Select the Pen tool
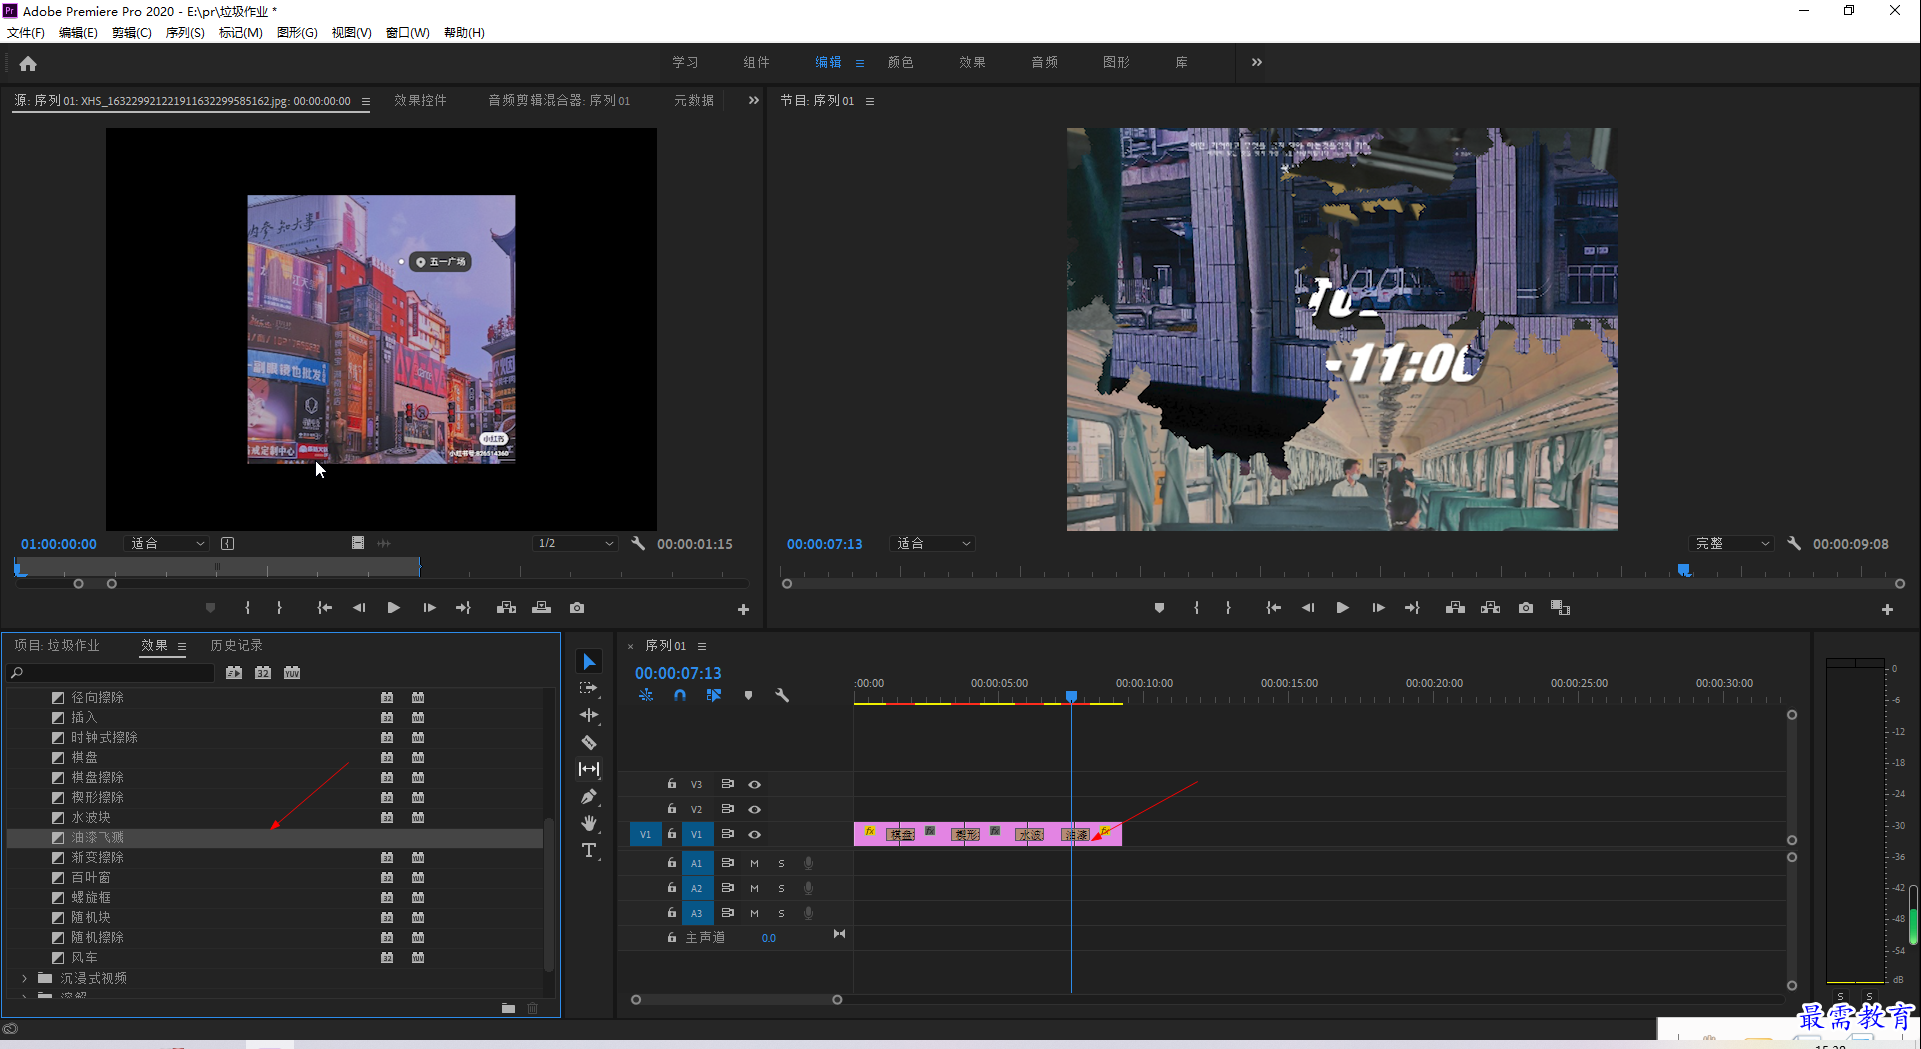This screenshot has height=1049, width=1921. click(589, 796)
